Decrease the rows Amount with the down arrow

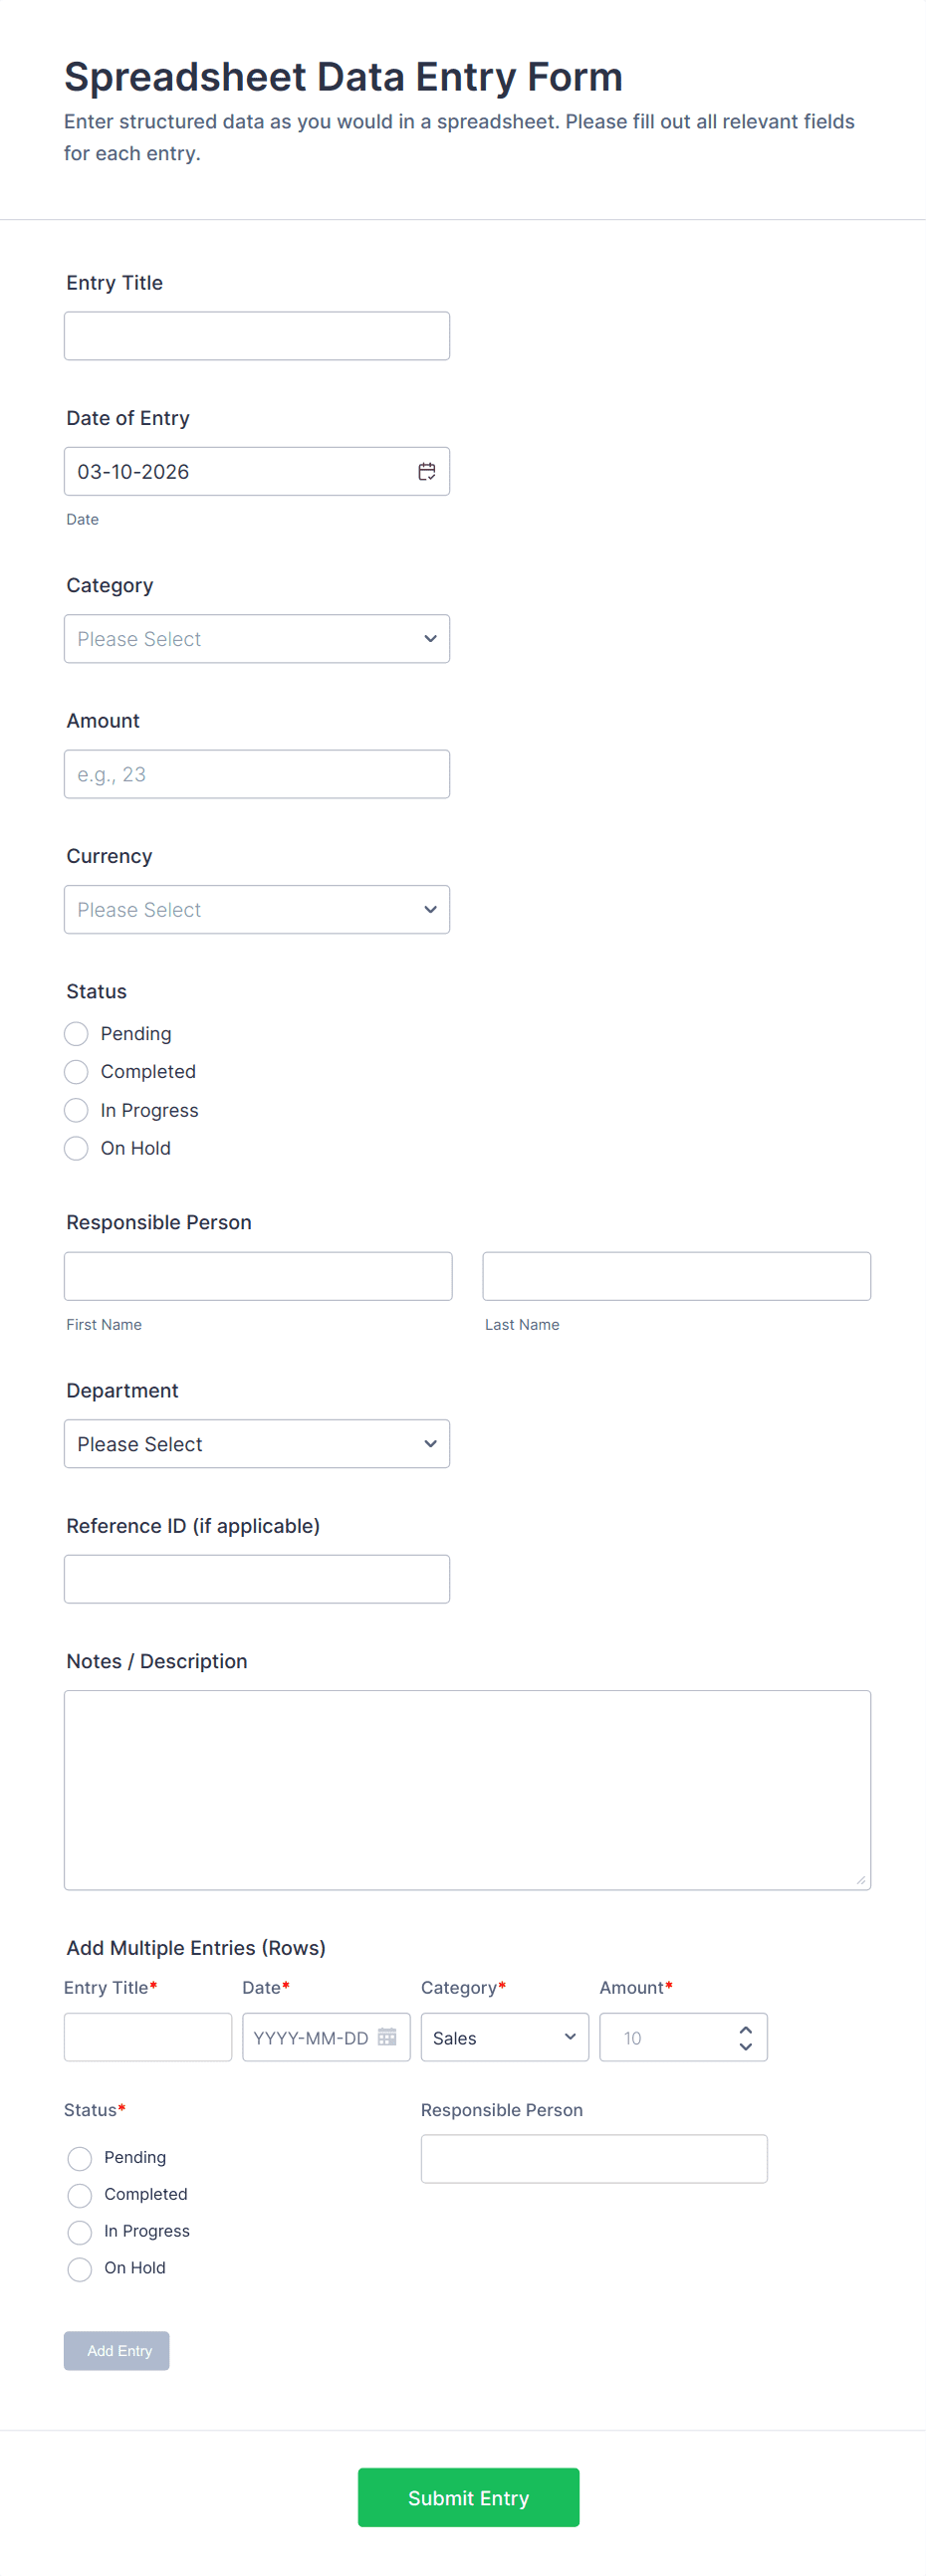click(745, 2046)
